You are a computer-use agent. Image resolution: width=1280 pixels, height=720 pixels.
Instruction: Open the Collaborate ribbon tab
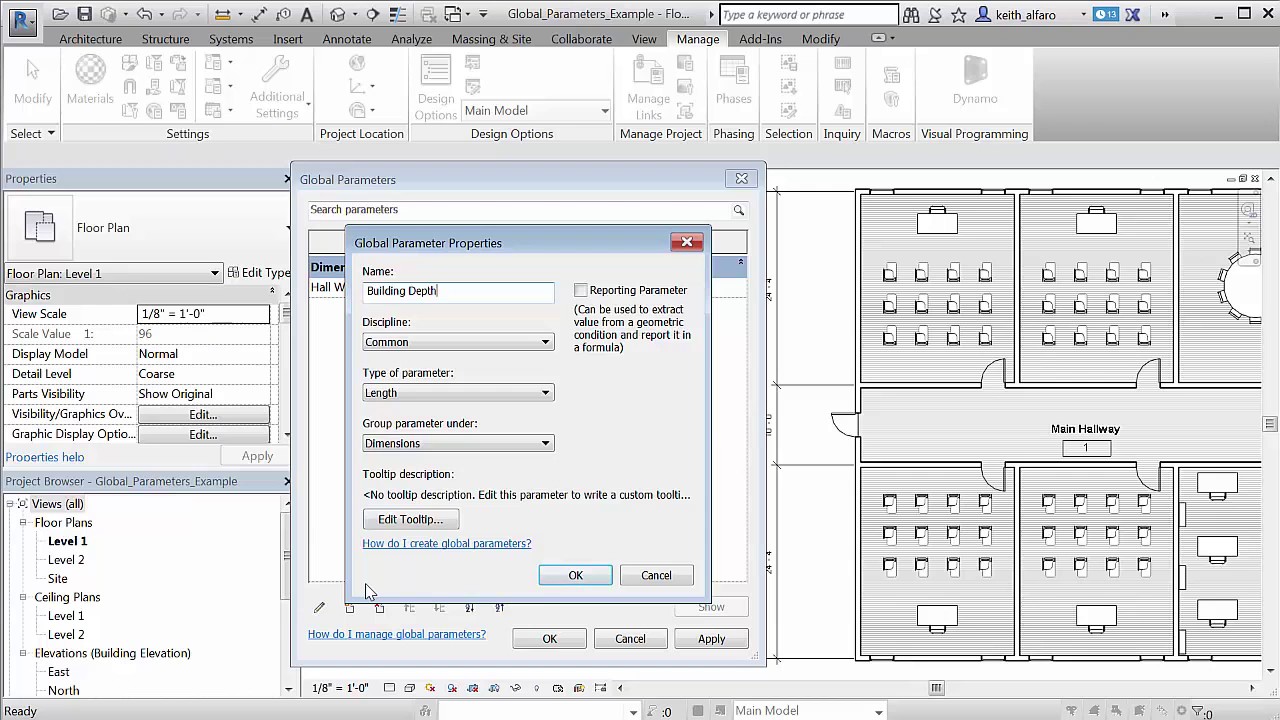pyautogui.click(x=581, y=39)
